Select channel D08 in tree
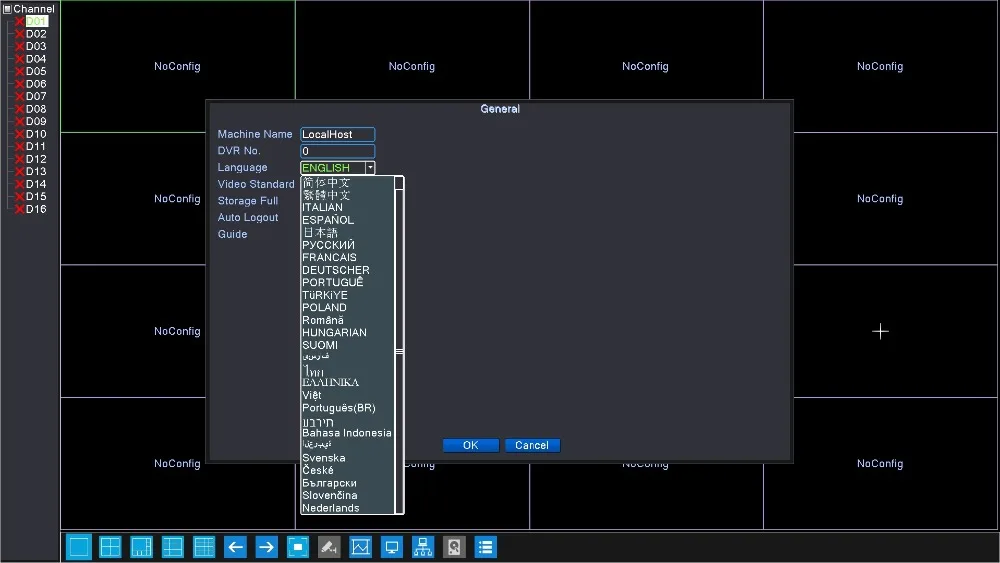 (36, 109)
